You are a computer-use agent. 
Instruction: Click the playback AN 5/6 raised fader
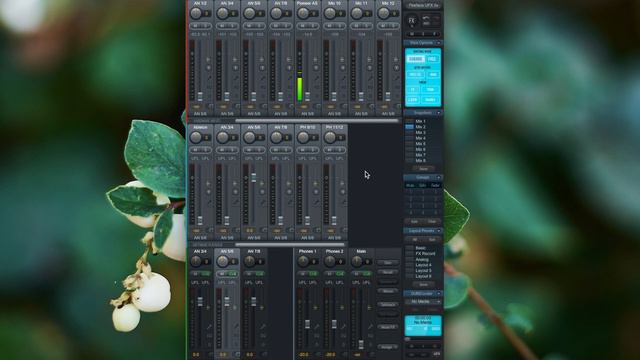253,177
